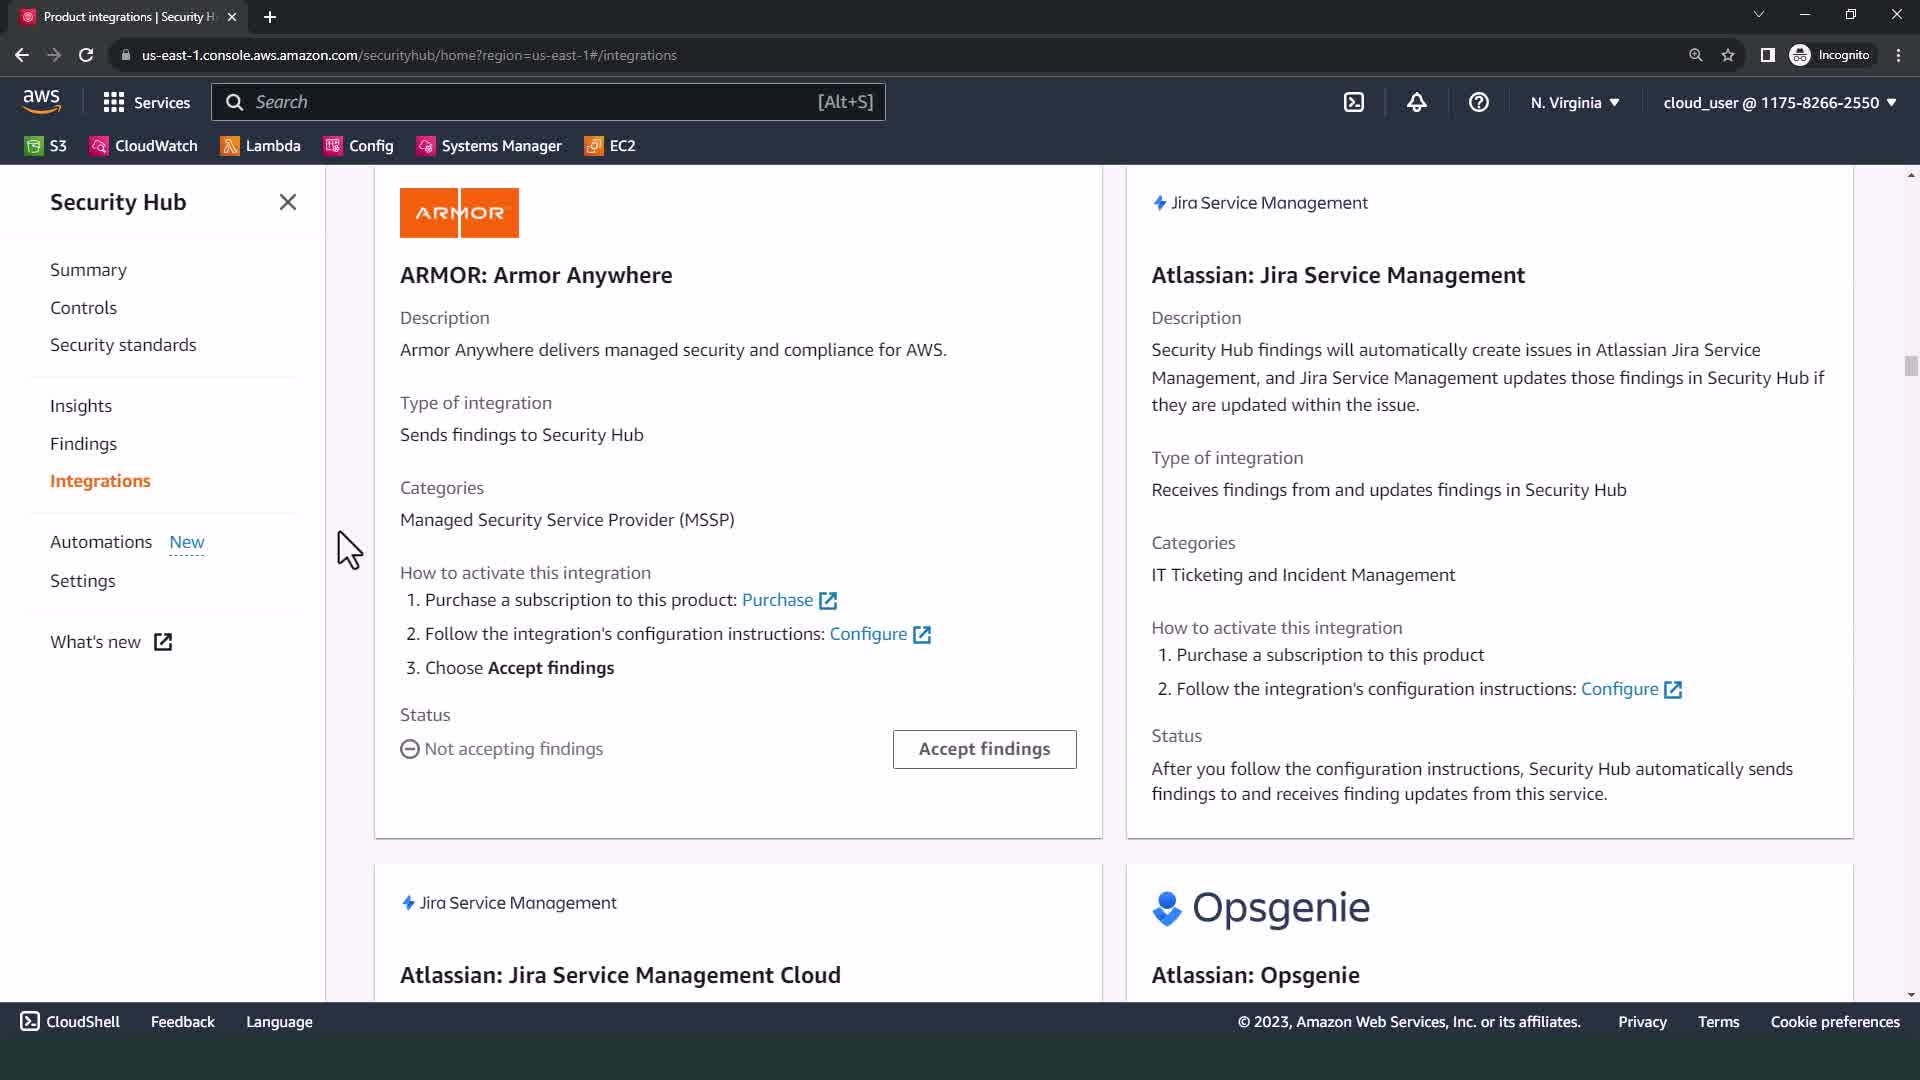Expand the N. Virginia region dropdown
This screenshot has height=1080, width=1920.
coord(1574,102)
